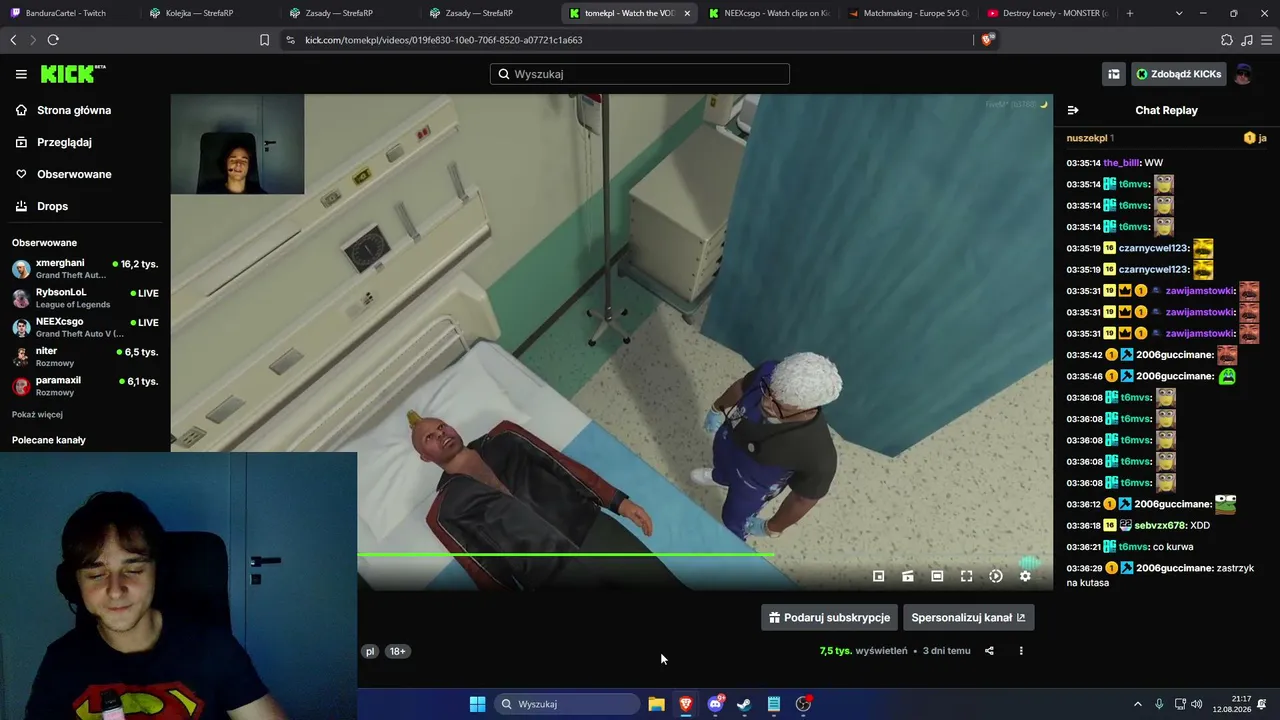The image size is (1280, 720).
Task: Open the Brave browser main menu
Action: click(1266, 40)
